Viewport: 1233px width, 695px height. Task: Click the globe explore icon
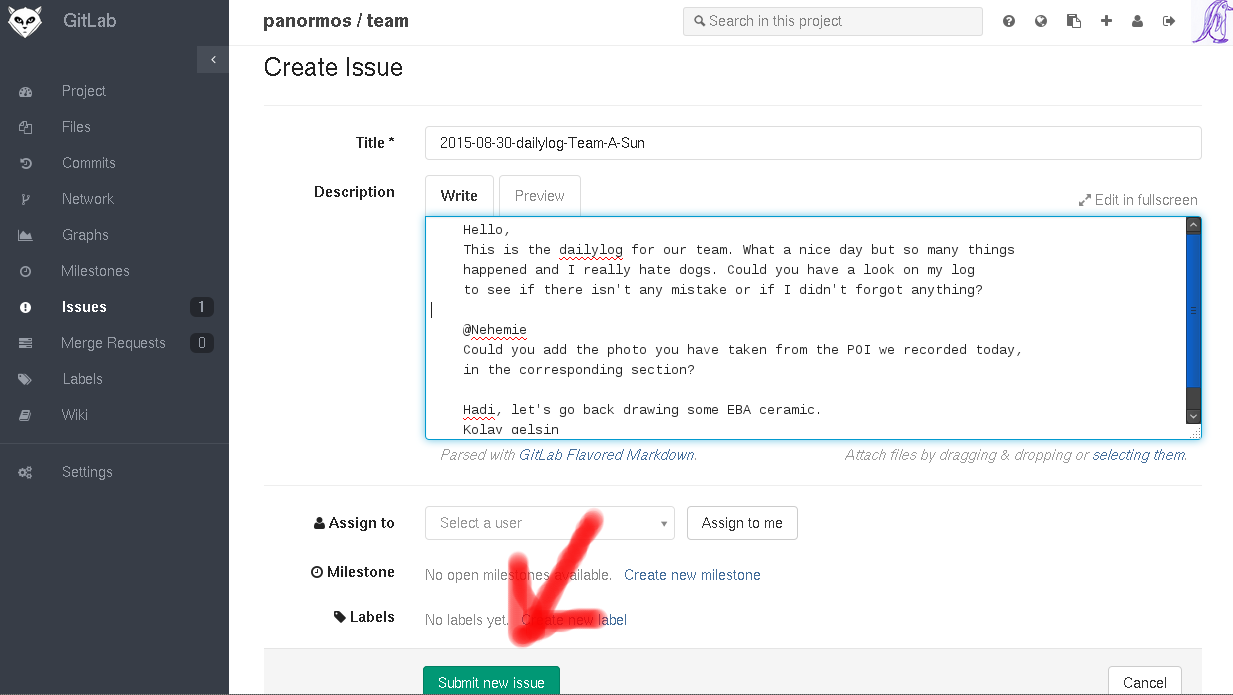pos(1041,21)
